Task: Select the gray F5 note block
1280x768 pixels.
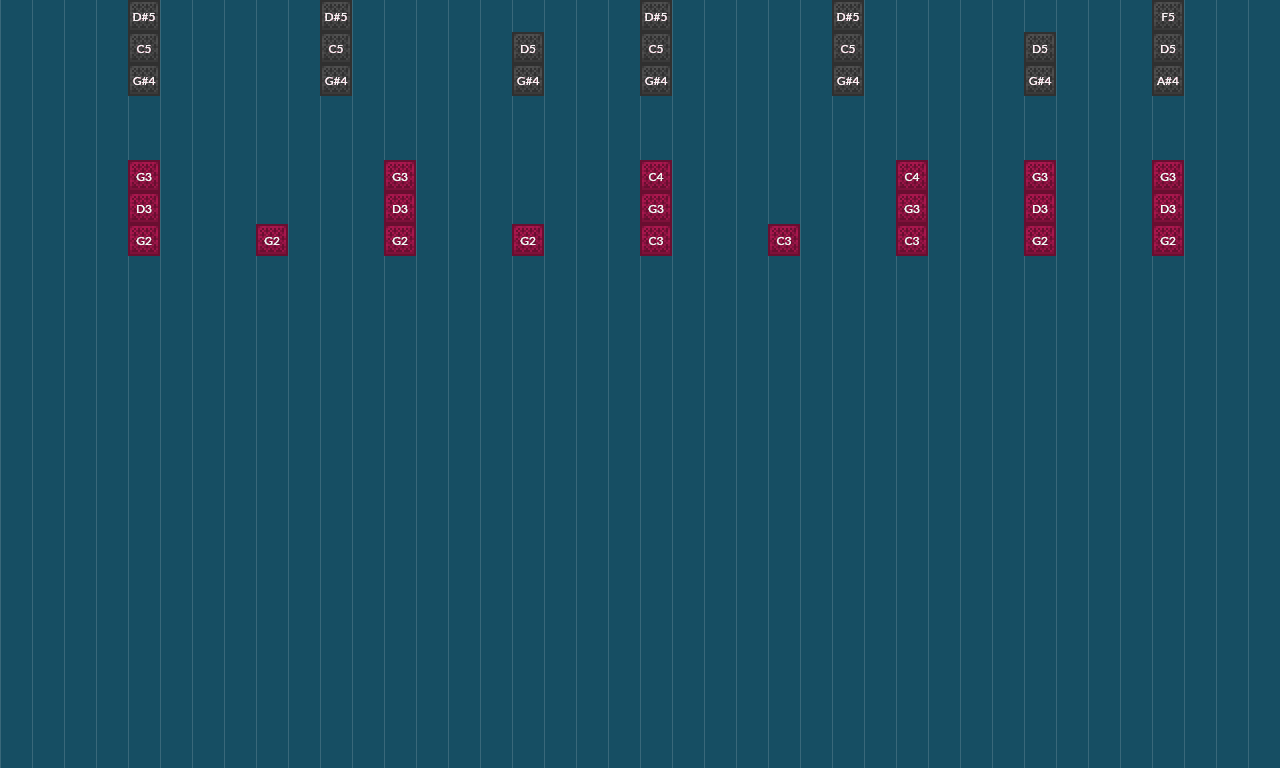Action: [1167, 16]
